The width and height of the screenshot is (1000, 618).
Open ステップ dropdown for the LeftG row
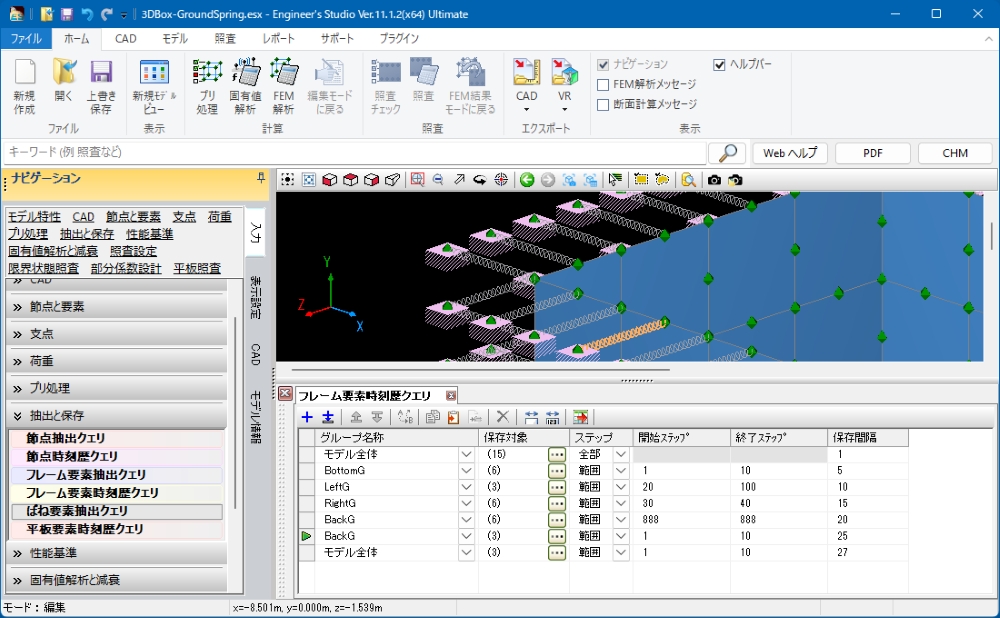(621, 487)
